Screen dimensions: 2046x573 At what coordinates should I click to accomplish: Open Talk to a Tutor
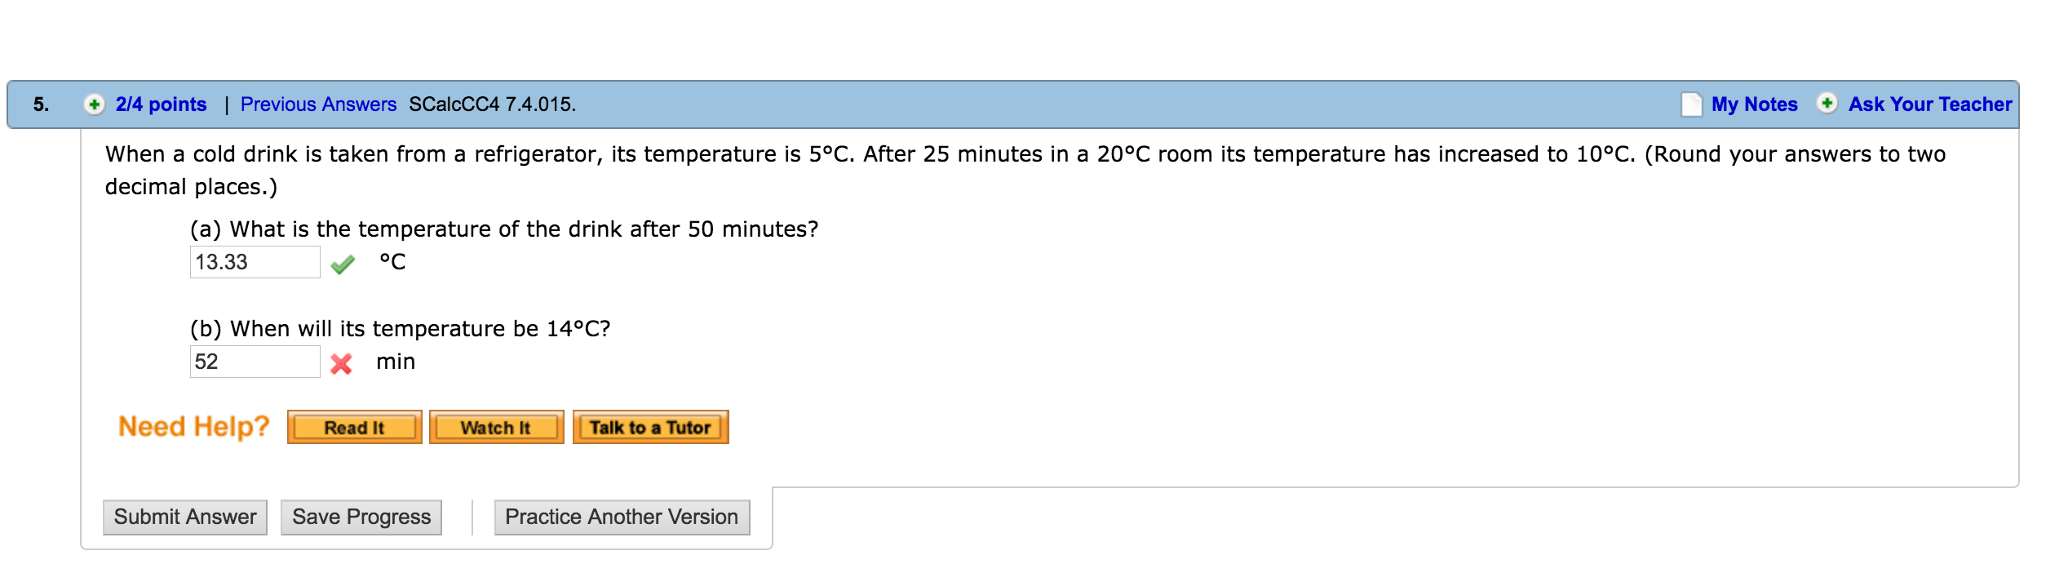(x=650, y=428)
